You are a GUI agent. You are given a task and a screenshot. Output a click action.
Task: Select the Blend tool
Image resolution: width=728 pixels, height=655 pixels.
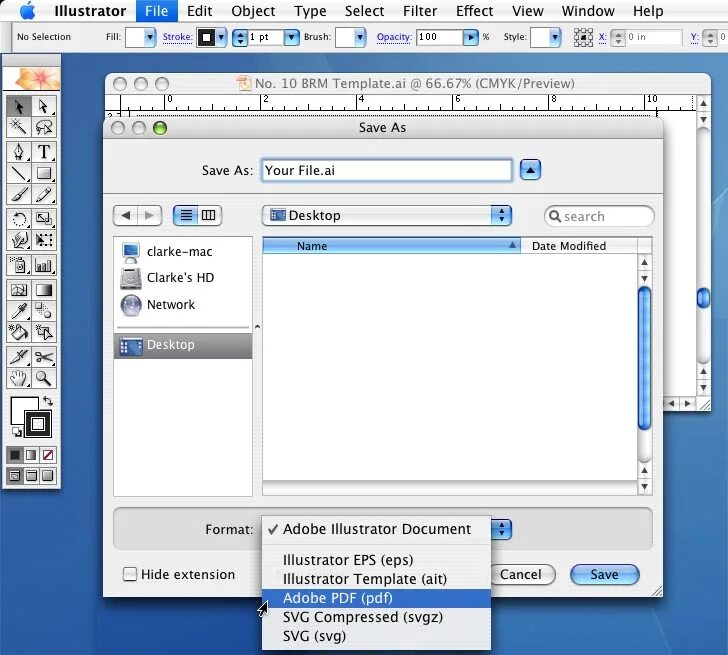click(x=44, y=311)
